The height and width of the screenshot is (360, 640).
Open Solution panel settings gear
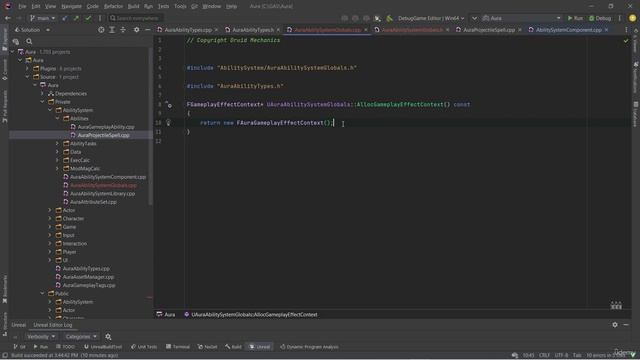pos(136,30)
